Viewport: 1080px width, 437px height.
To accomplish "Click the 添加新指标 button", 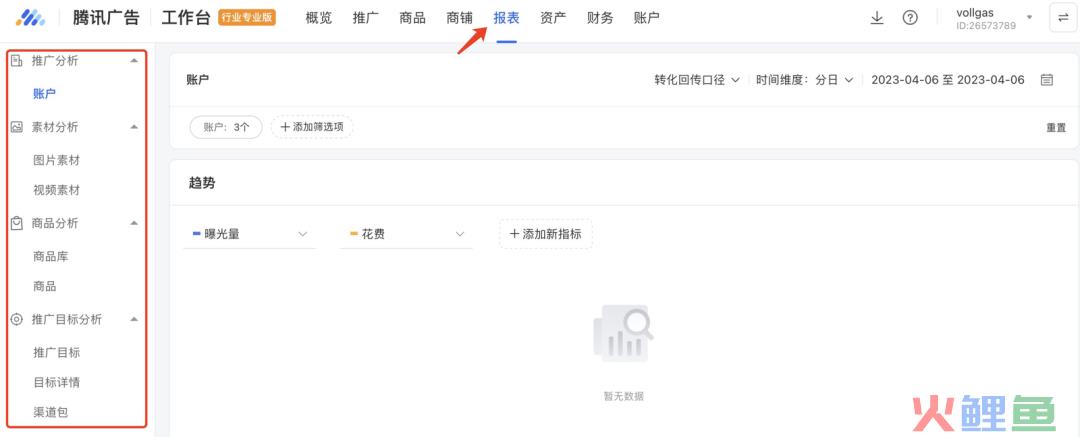I will [546, 234].
